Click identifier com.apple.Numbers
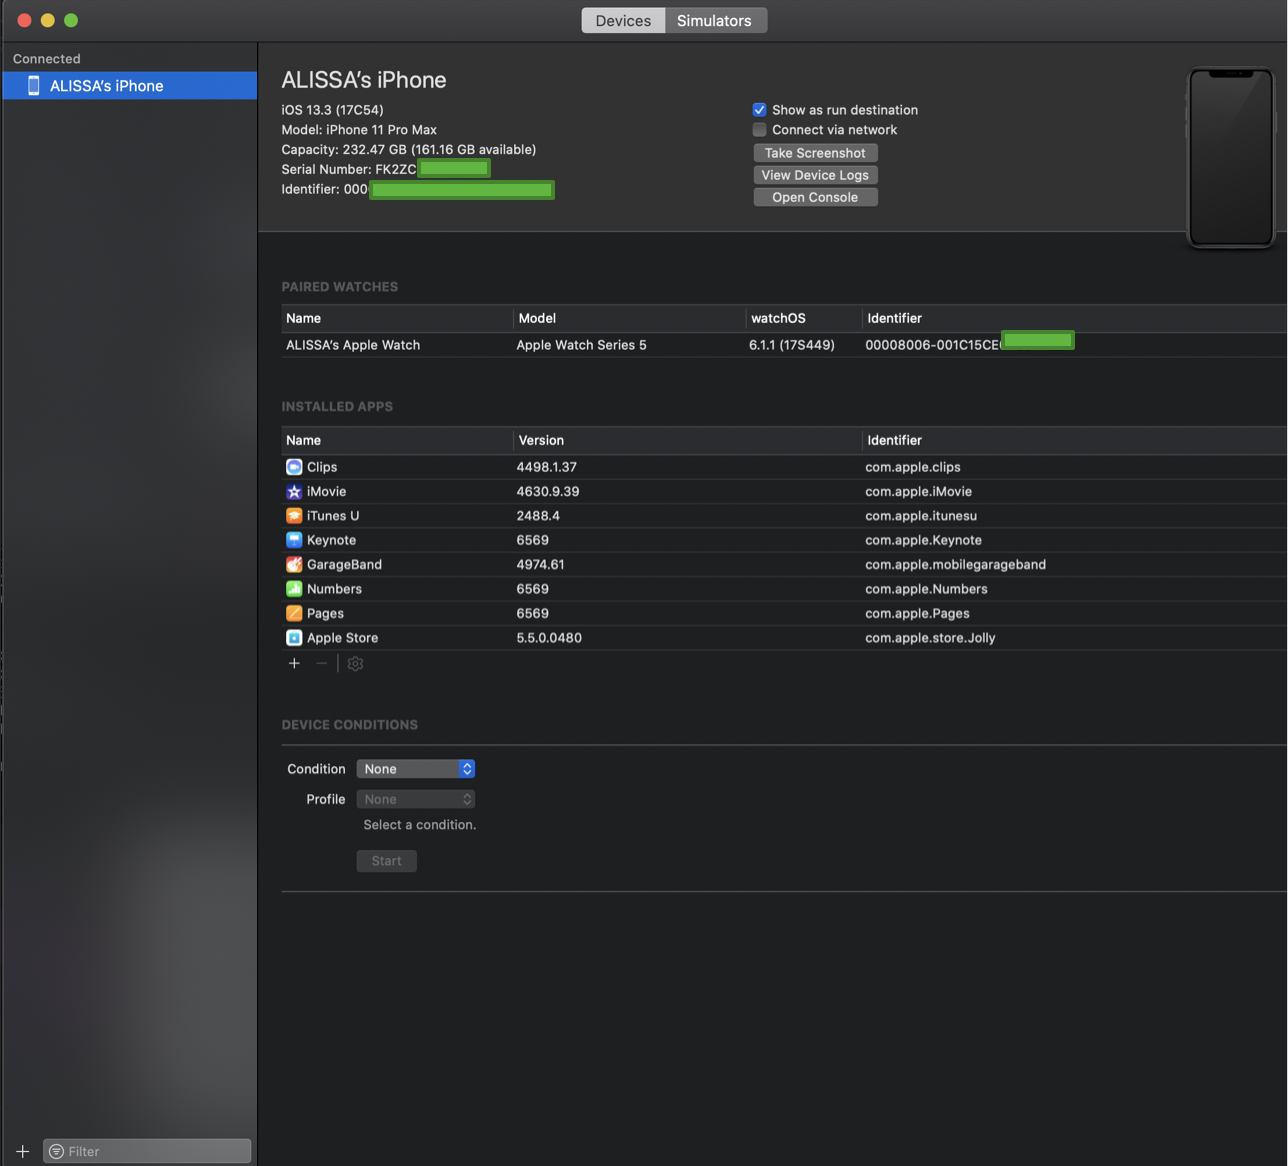This screenshot has height=1166, width=1288. [926, 589]
